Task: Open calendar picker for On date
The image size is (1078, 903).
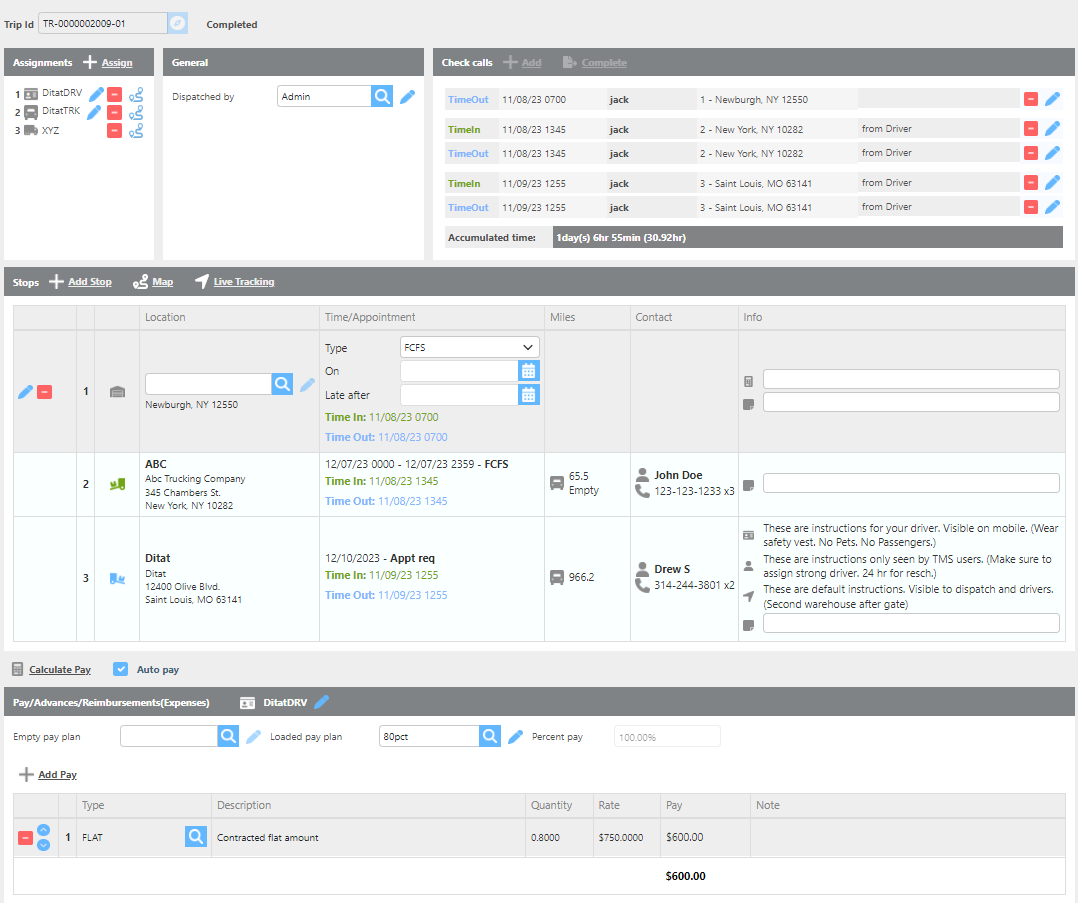Action: tap(529, 371)
